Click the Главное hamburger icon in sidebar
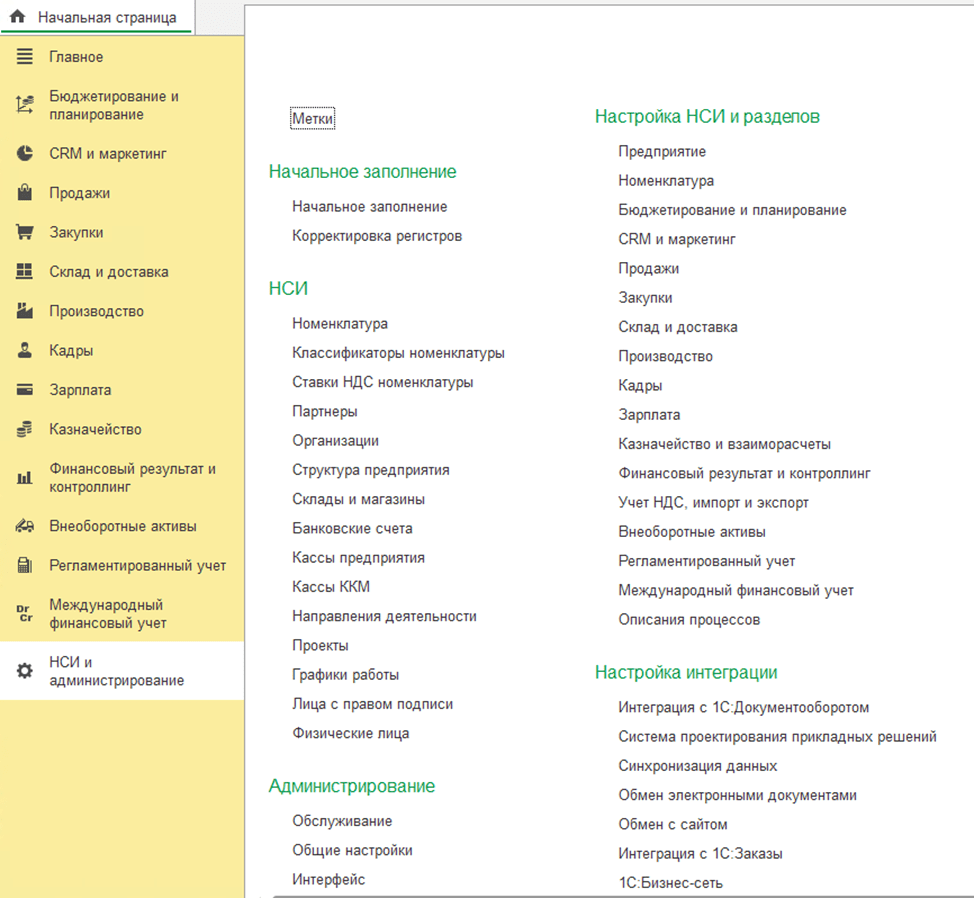 coord(25,57)
